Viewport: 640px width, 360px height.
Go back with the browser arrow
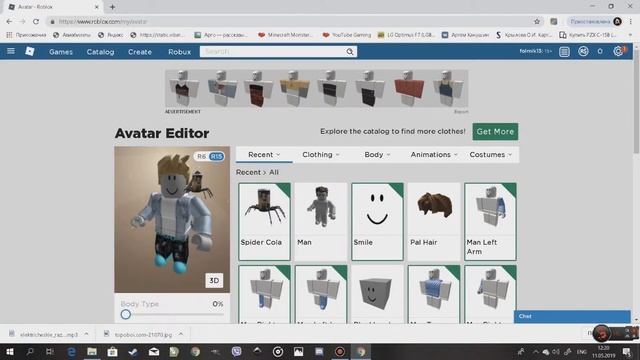click(9, 22)
